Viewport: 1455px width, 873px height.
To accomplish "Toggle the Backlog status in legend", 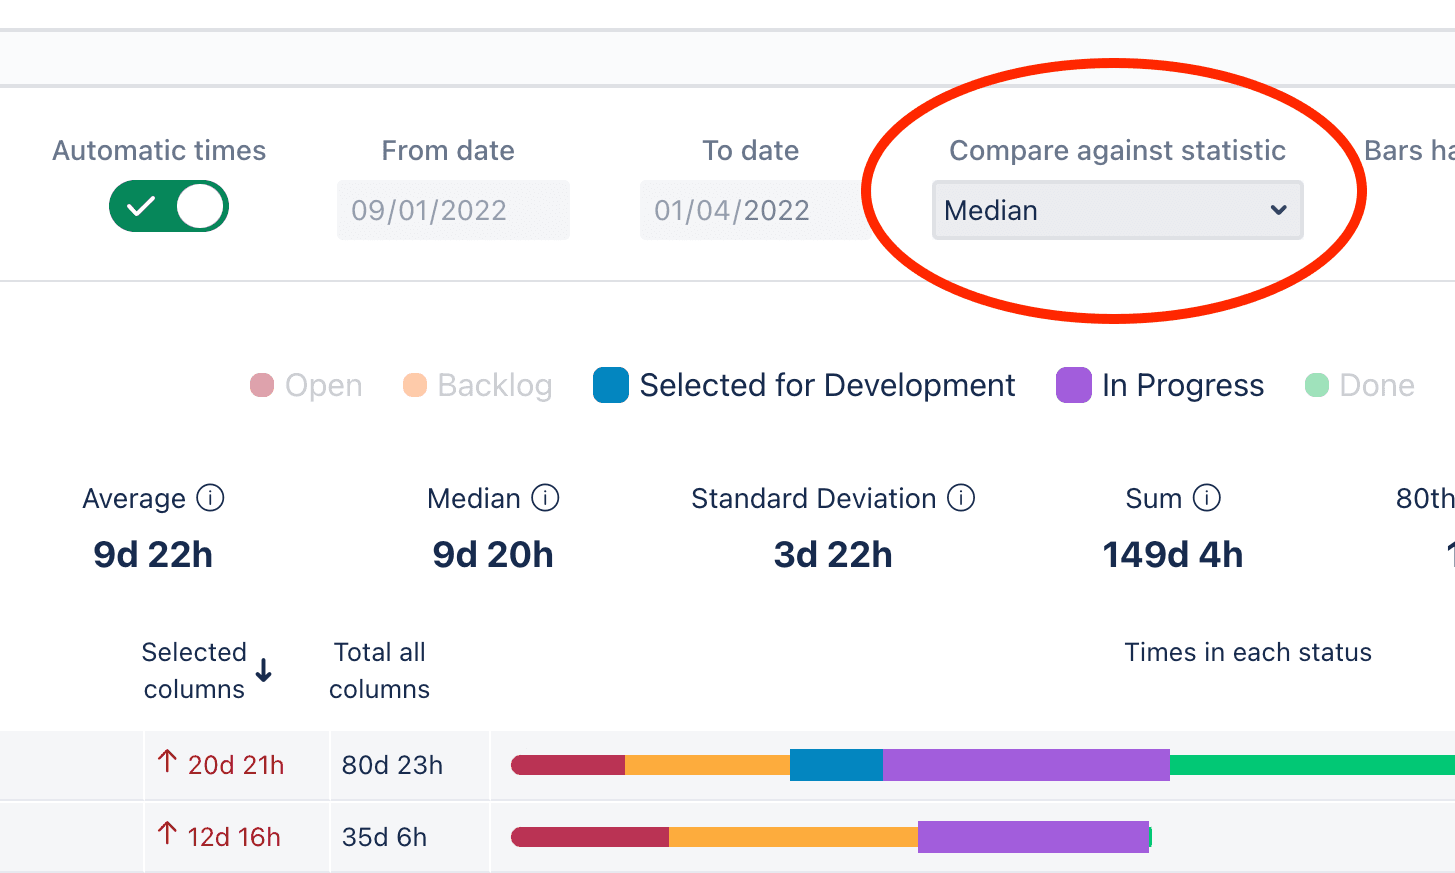I will [477, 385].
